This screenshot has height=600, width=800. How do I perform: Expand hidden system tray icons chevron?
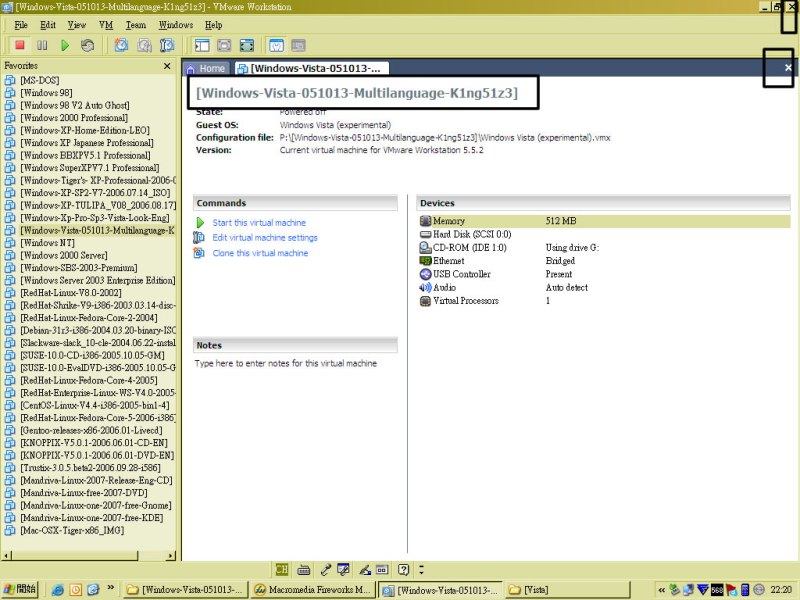tap(661, 590)
